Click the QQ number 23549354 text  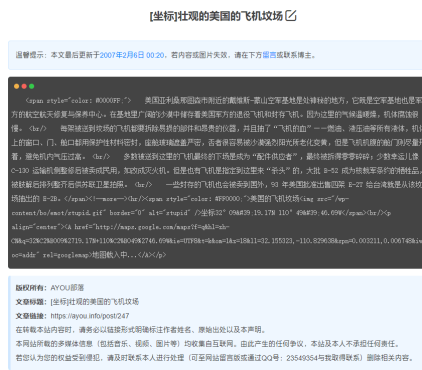[302, 358]
